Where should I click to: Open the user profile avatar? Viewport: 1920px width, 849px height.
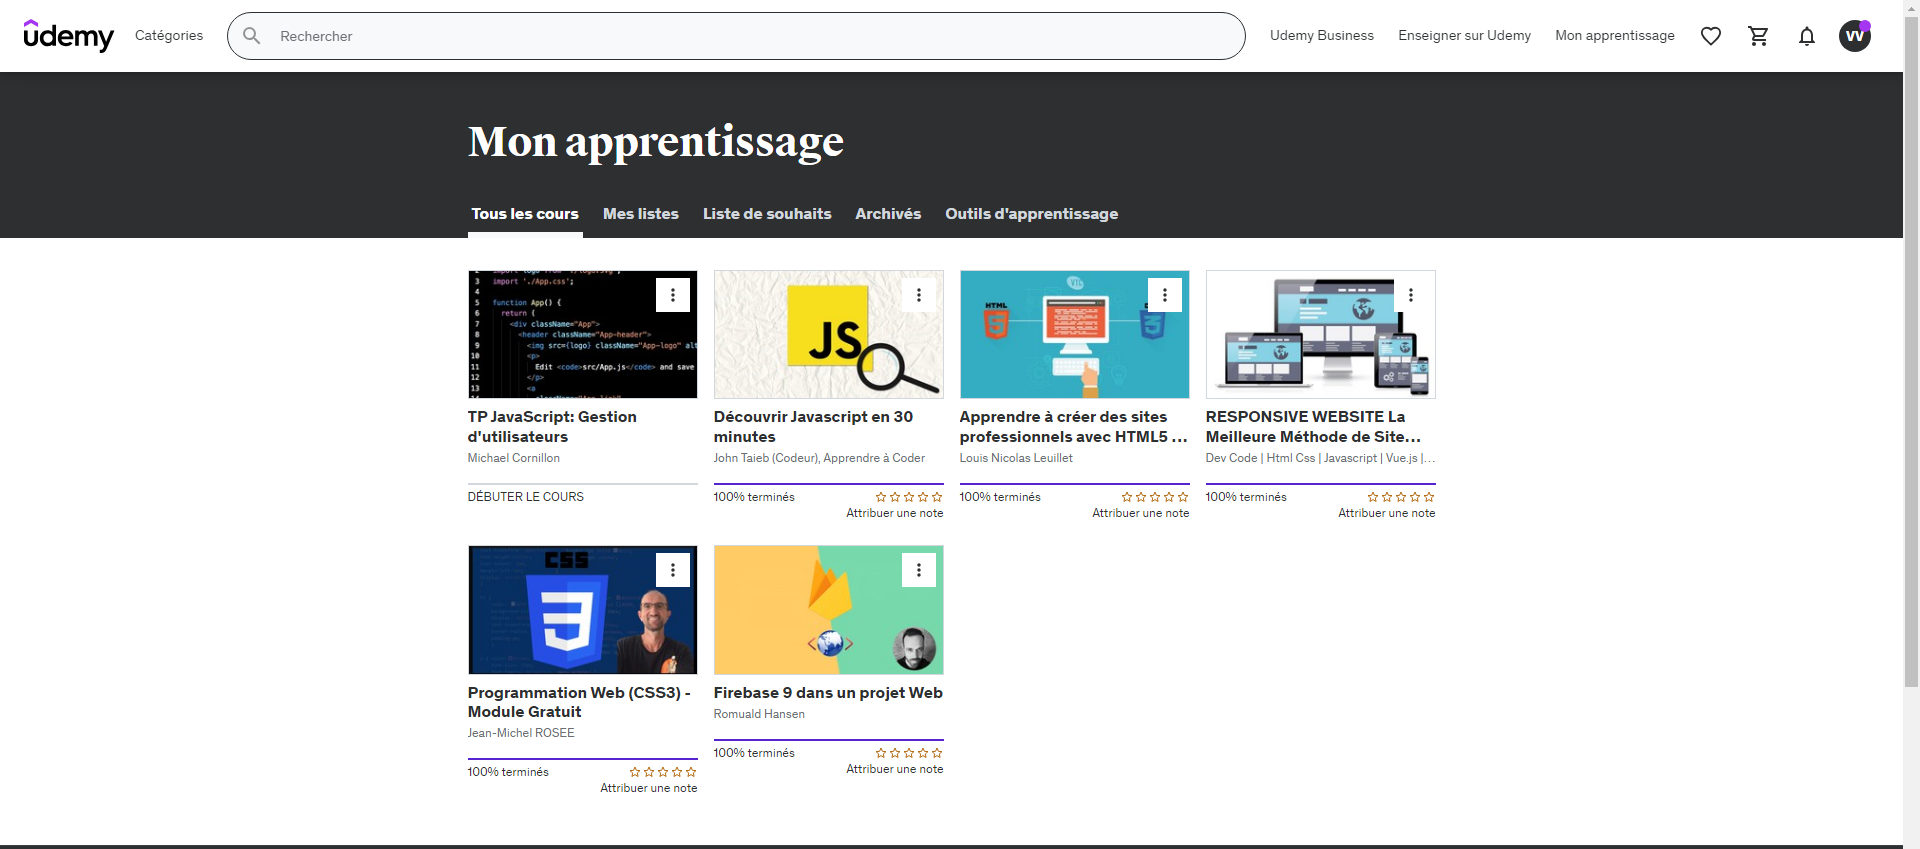coord(1855,36)
